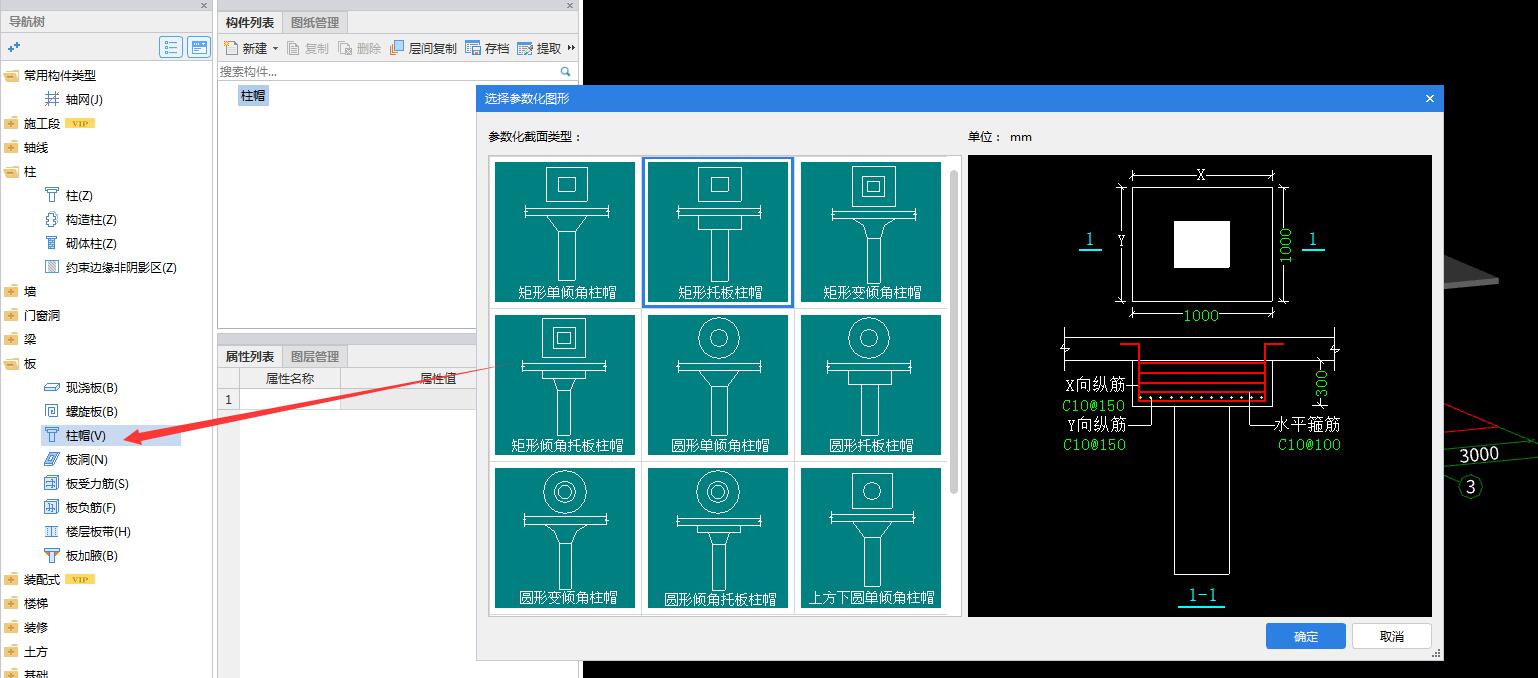
Task: Click the 删除 toolbar button
Action: point(360,47)
